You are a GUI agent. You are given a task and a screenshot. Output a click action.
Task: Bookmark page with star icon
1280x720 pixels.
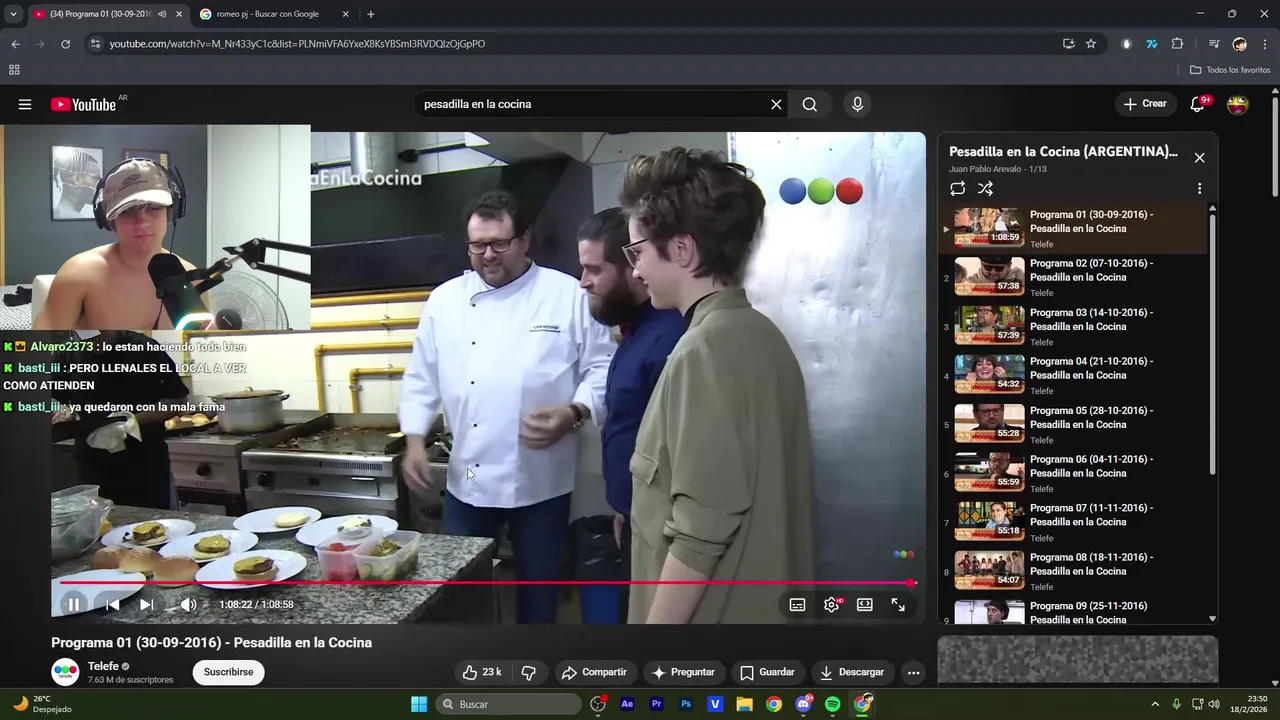1091,44
